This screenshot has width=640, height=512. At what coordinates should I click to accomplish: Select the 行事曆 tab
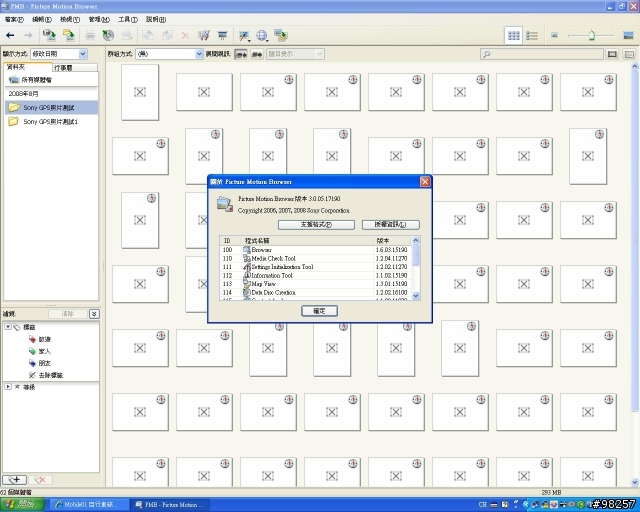pos(75,68)
